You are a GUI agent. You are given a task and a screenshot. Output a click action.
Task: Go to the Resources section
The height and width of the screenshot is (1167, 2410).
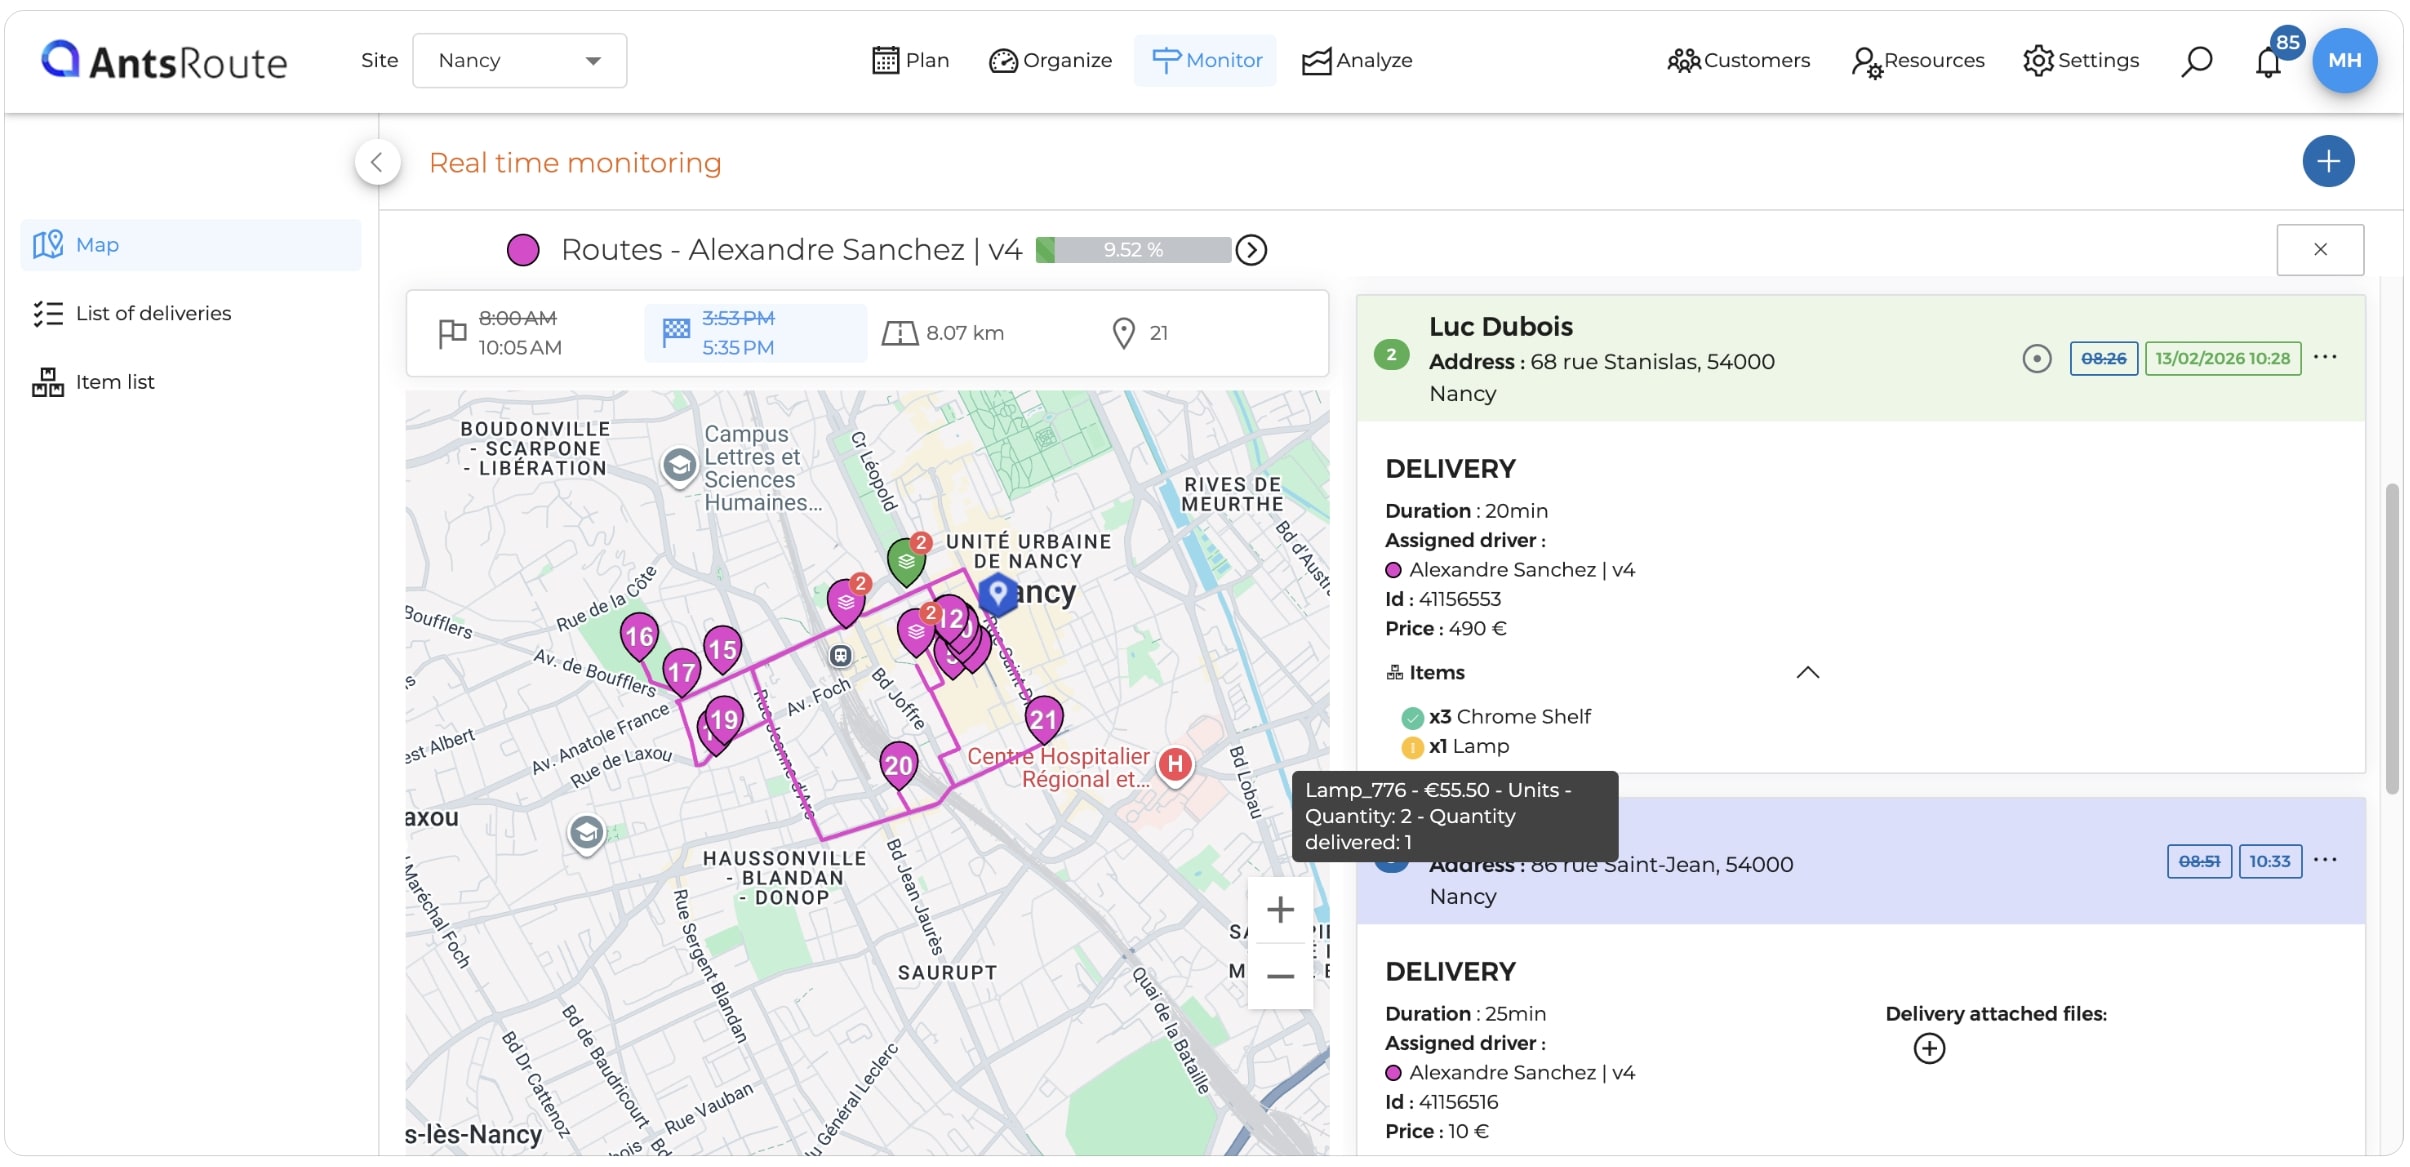coord(1917,61)
